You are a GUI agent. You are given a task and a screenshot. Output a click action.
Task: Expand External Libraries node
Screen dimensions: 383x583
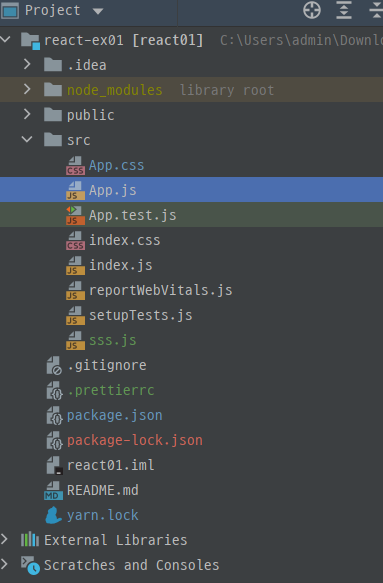pyautogui.click(x=4, y=539)
